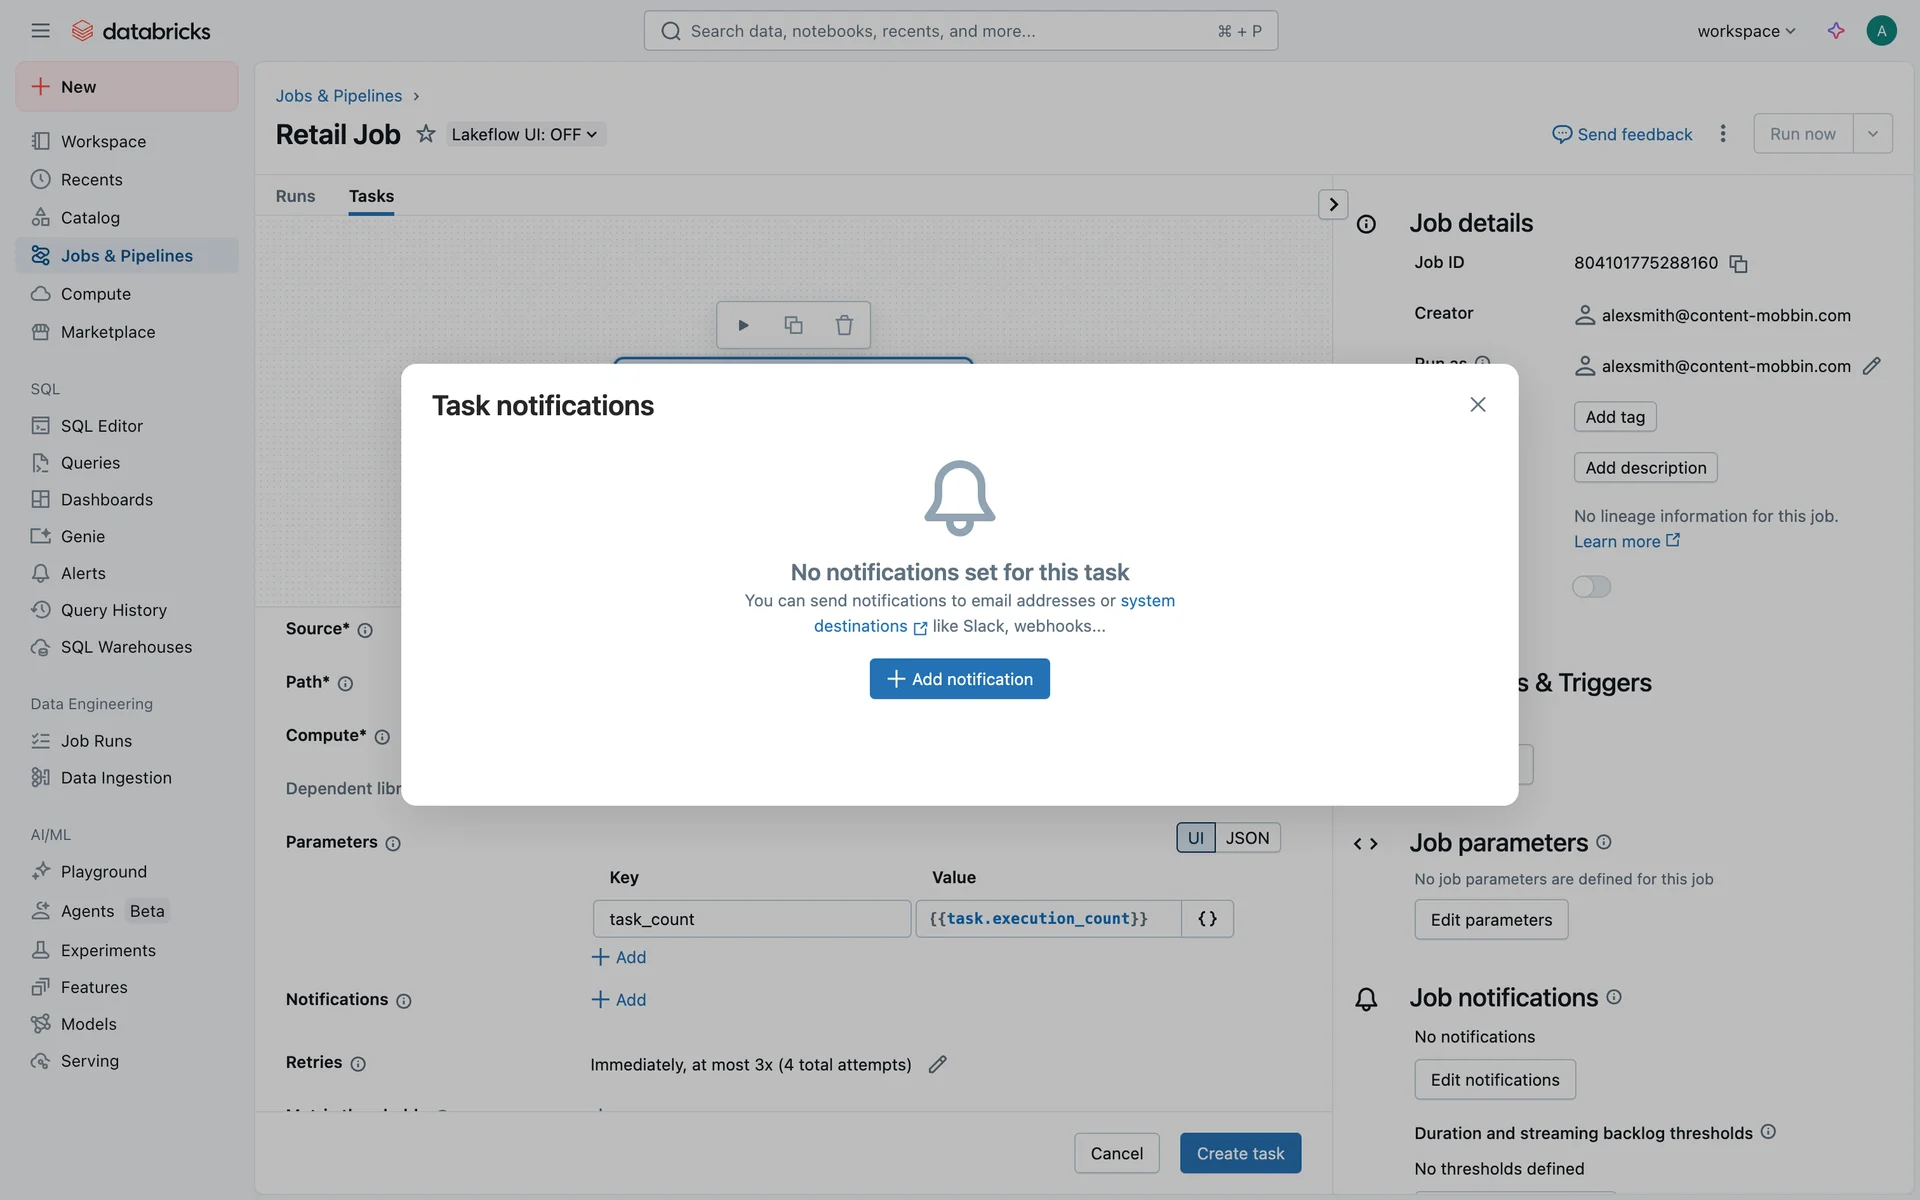Star the Retail Job as favorite
The width and height of the screenshot is (1920, 1200).
(x=426, y=134)
